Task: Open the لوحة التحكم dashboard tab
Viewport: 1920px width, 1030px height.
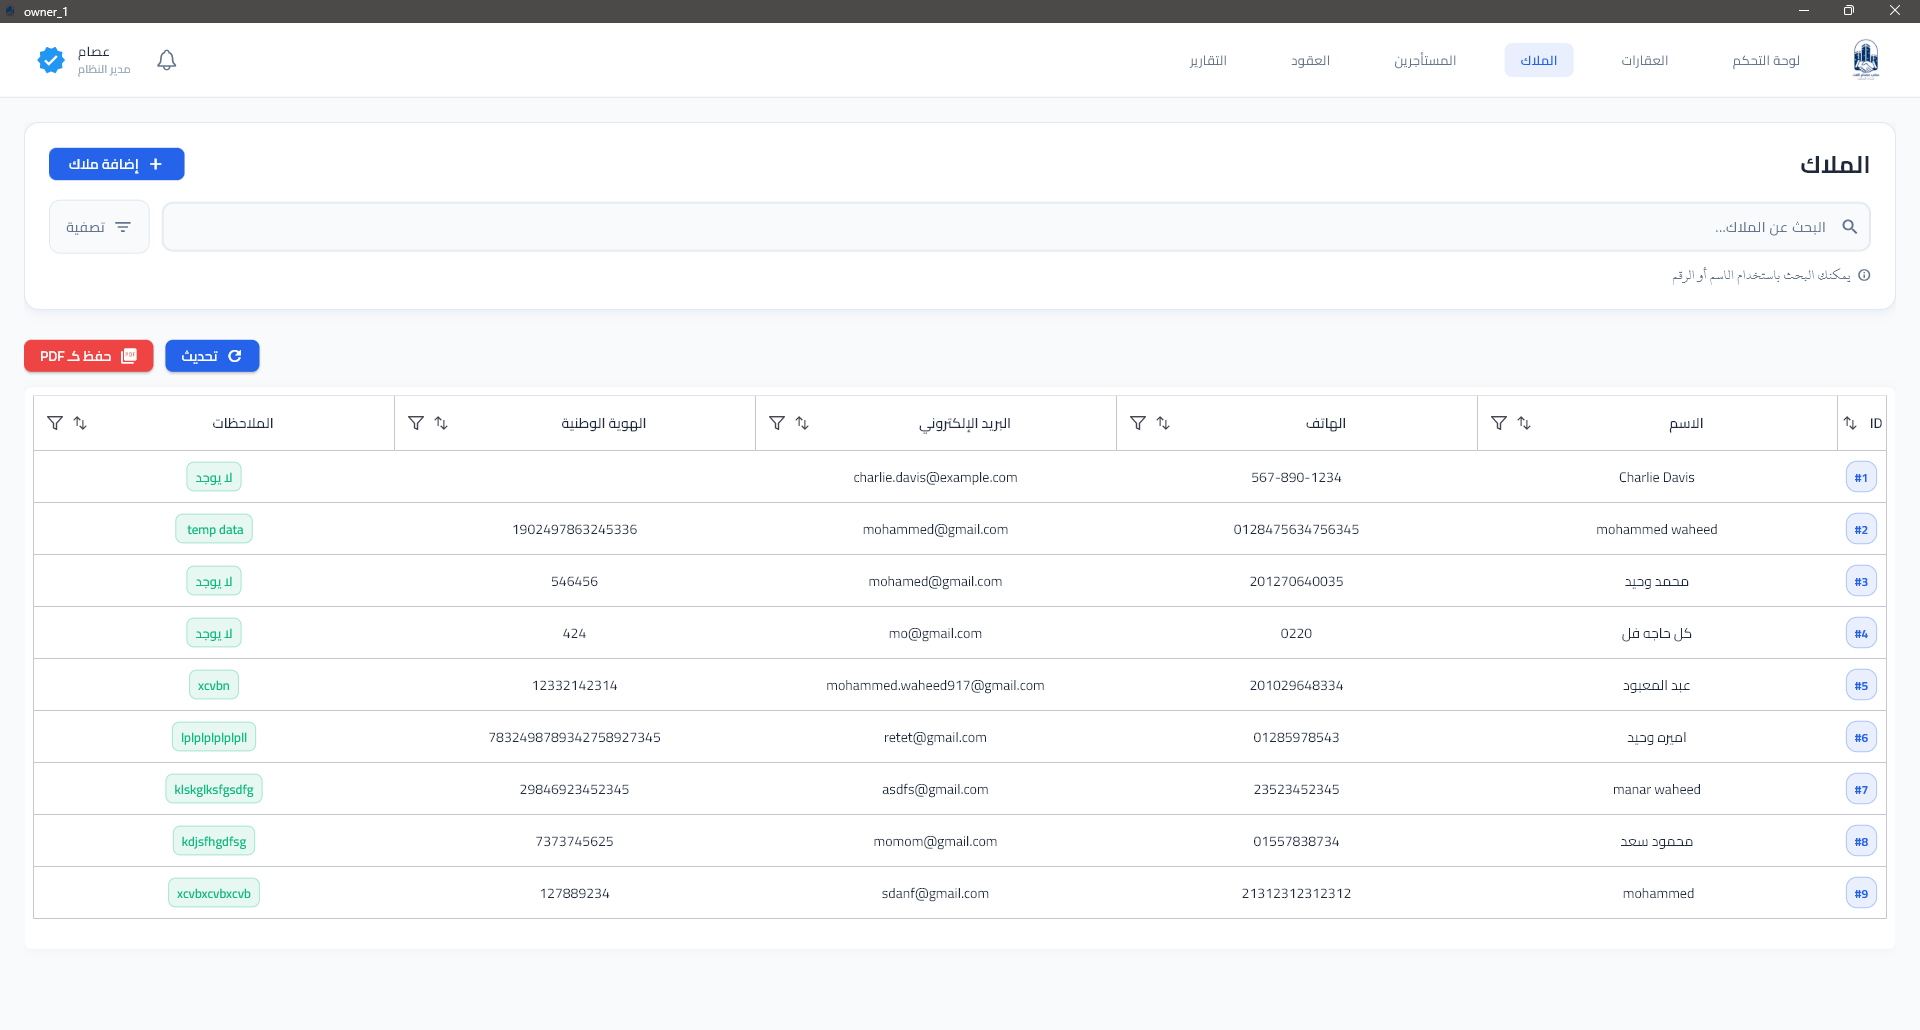Action: tap(1766, 60)
